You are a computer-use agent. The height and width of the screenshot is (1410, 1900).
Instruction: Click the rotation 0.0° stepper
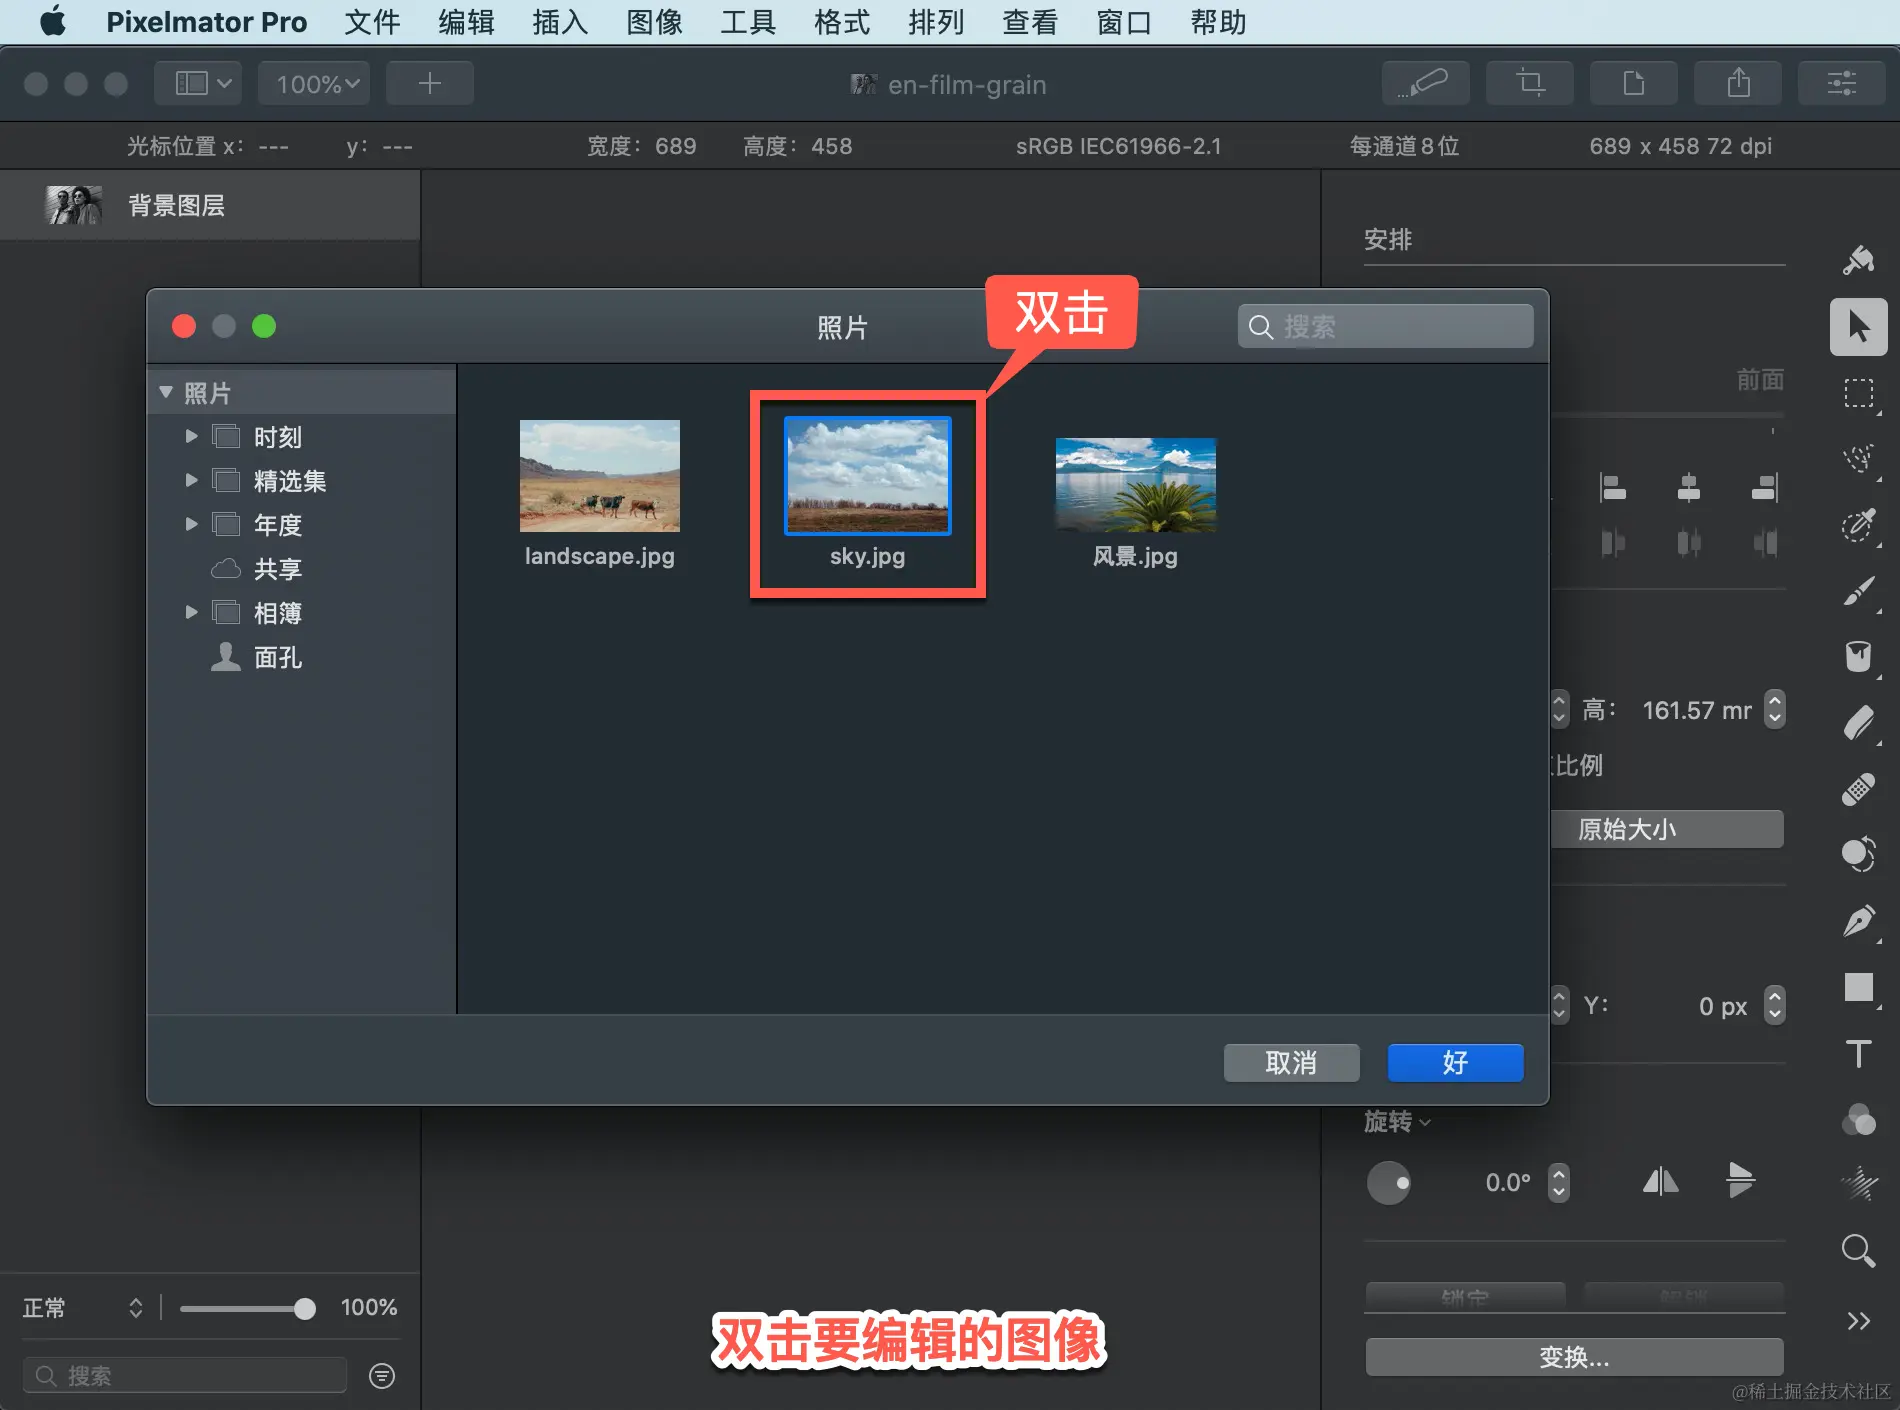tap(1558, 1182)
